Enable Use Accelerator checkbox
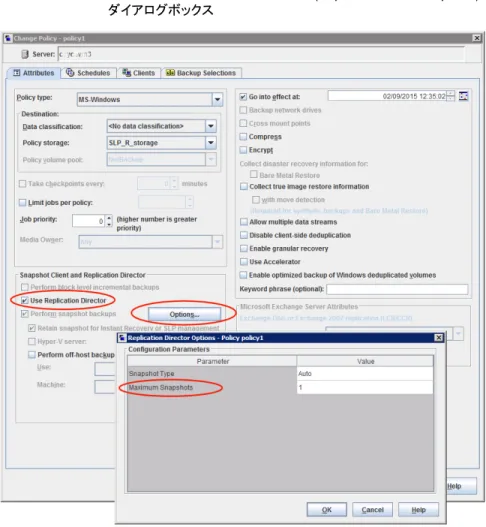This screenshot has width=486, height=527. click(x=244, y=261)
